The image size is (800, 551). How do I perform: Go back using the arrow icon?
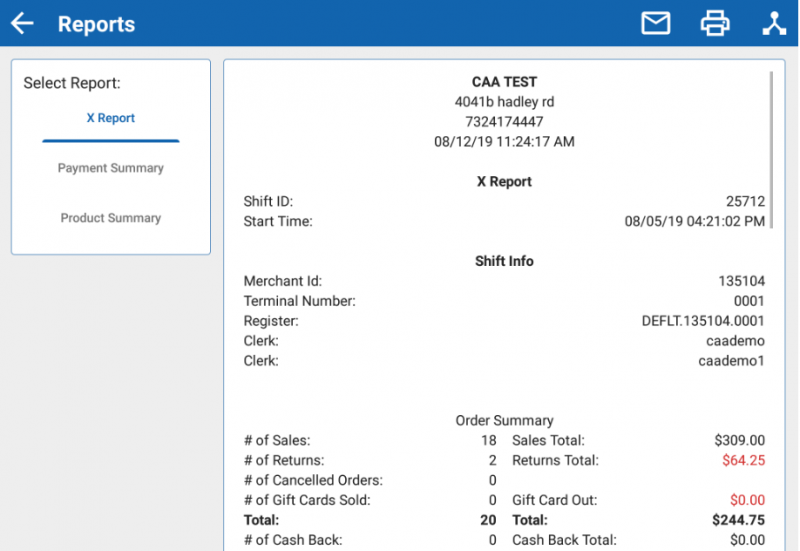[x=22, y=24]
